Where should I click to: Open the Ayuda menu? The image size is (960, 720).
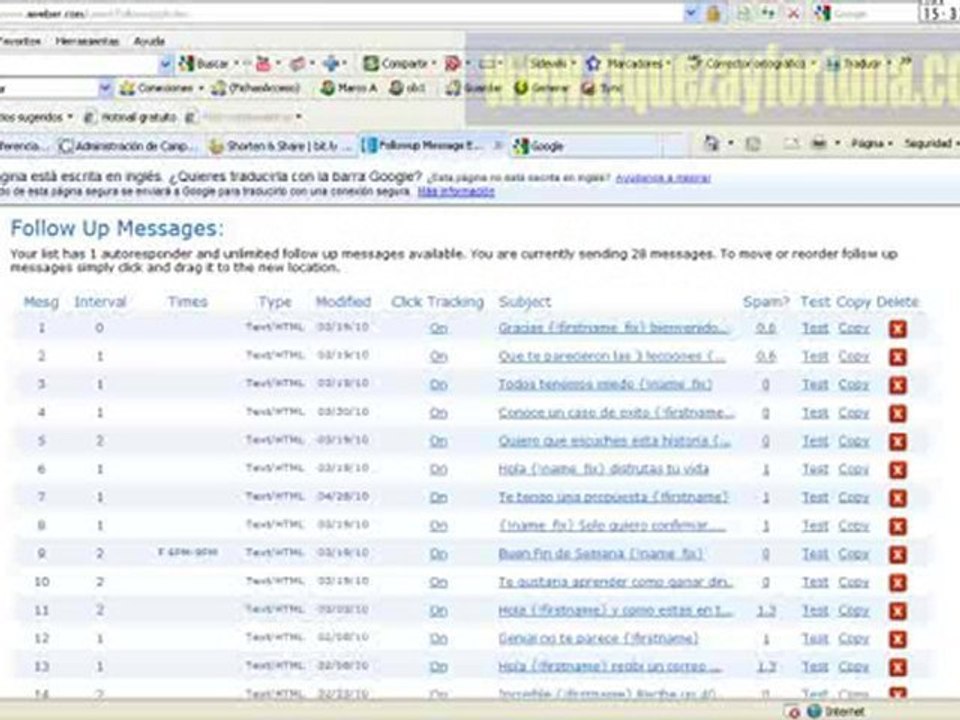[149, 41]
